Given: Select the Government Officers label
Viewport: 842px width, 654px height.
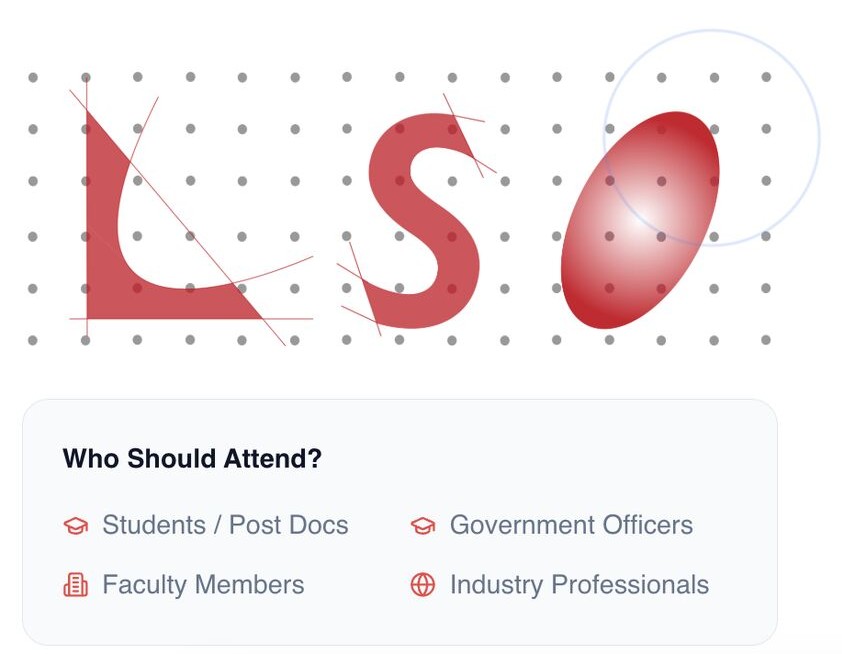Looking at the screenshot, I should (x=571, y=525).
